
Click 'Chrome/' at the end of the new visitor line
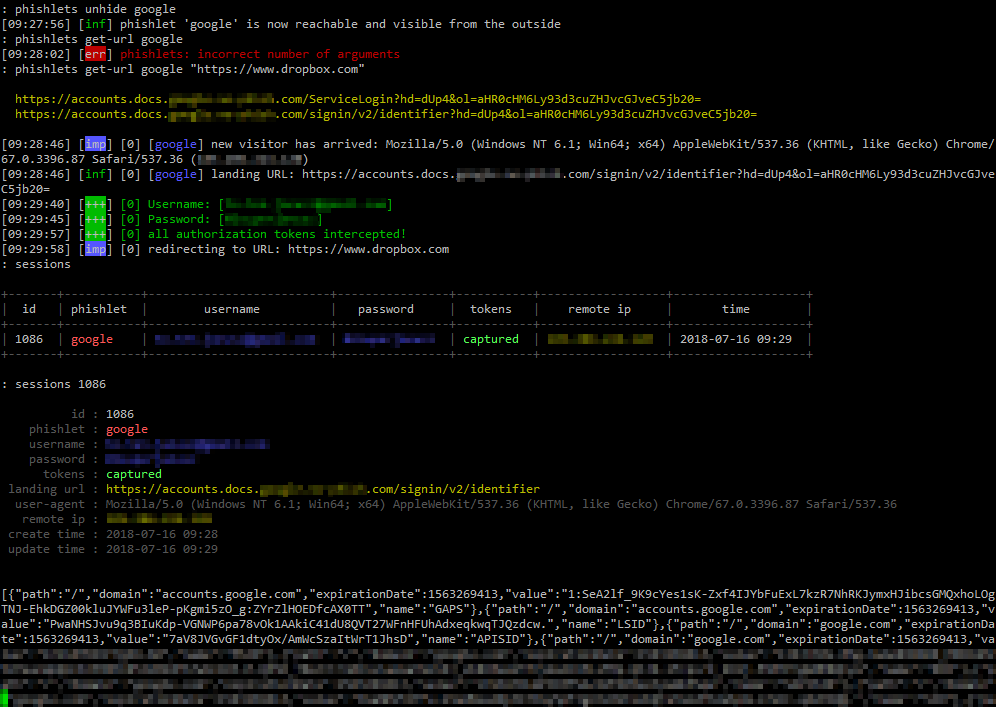tap(970, 144)
